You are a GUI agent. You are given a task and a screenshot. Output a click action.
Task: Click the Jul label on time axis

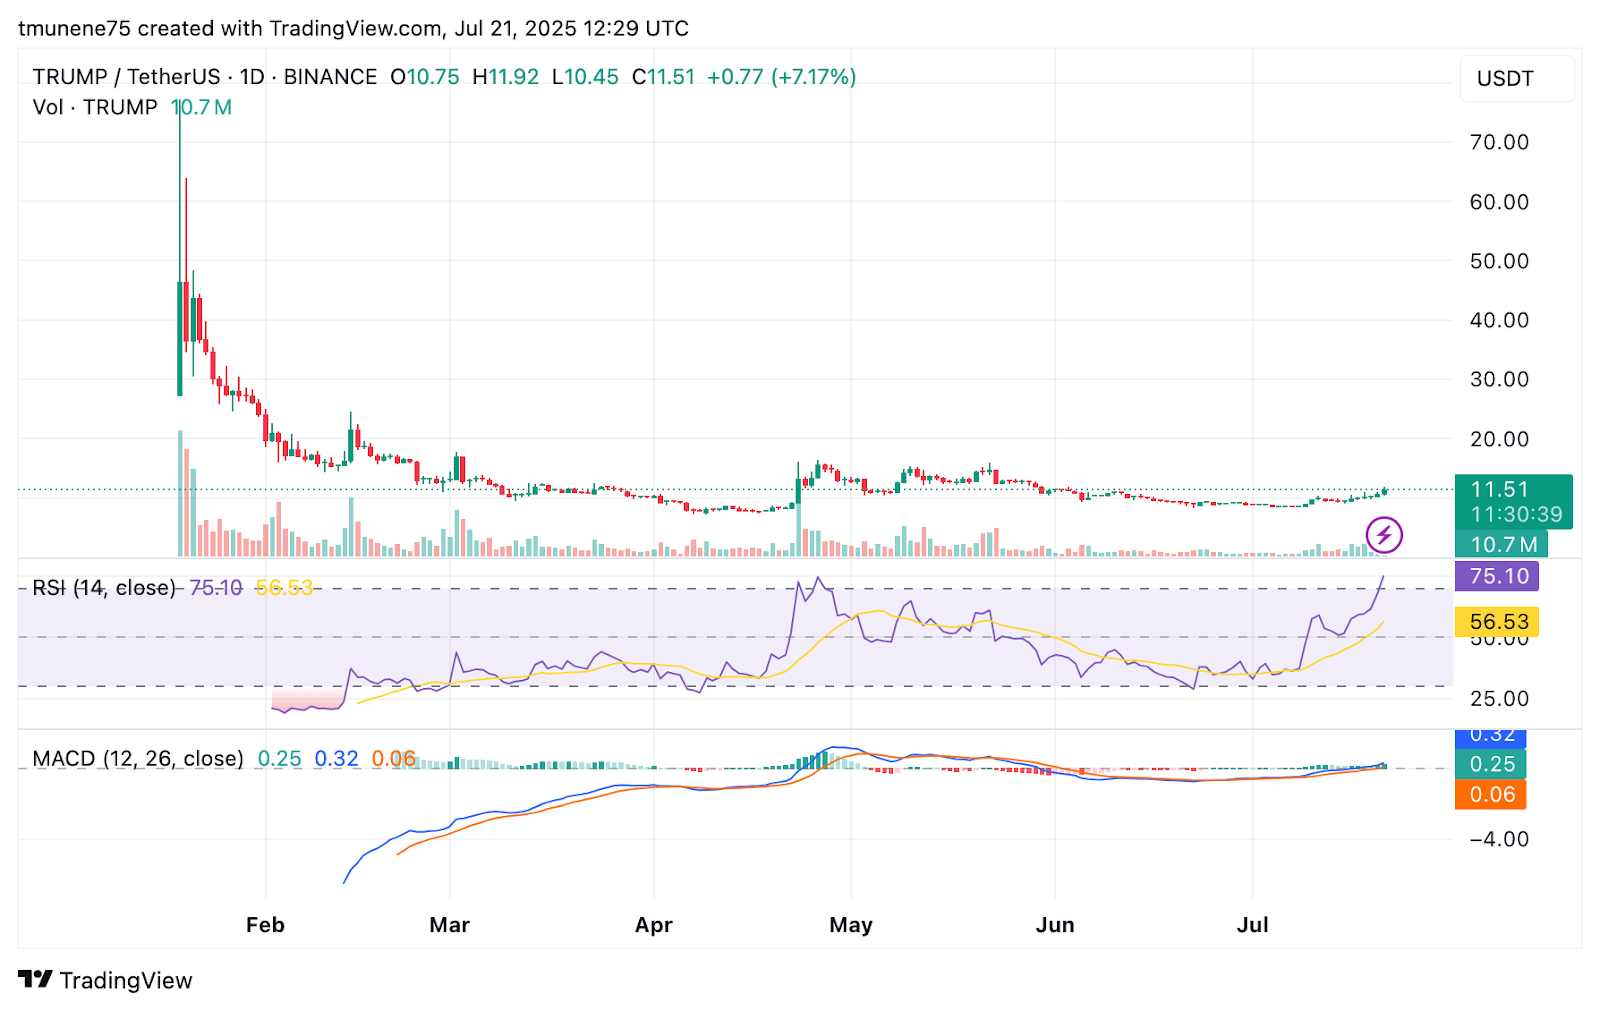click(1252, 925)
